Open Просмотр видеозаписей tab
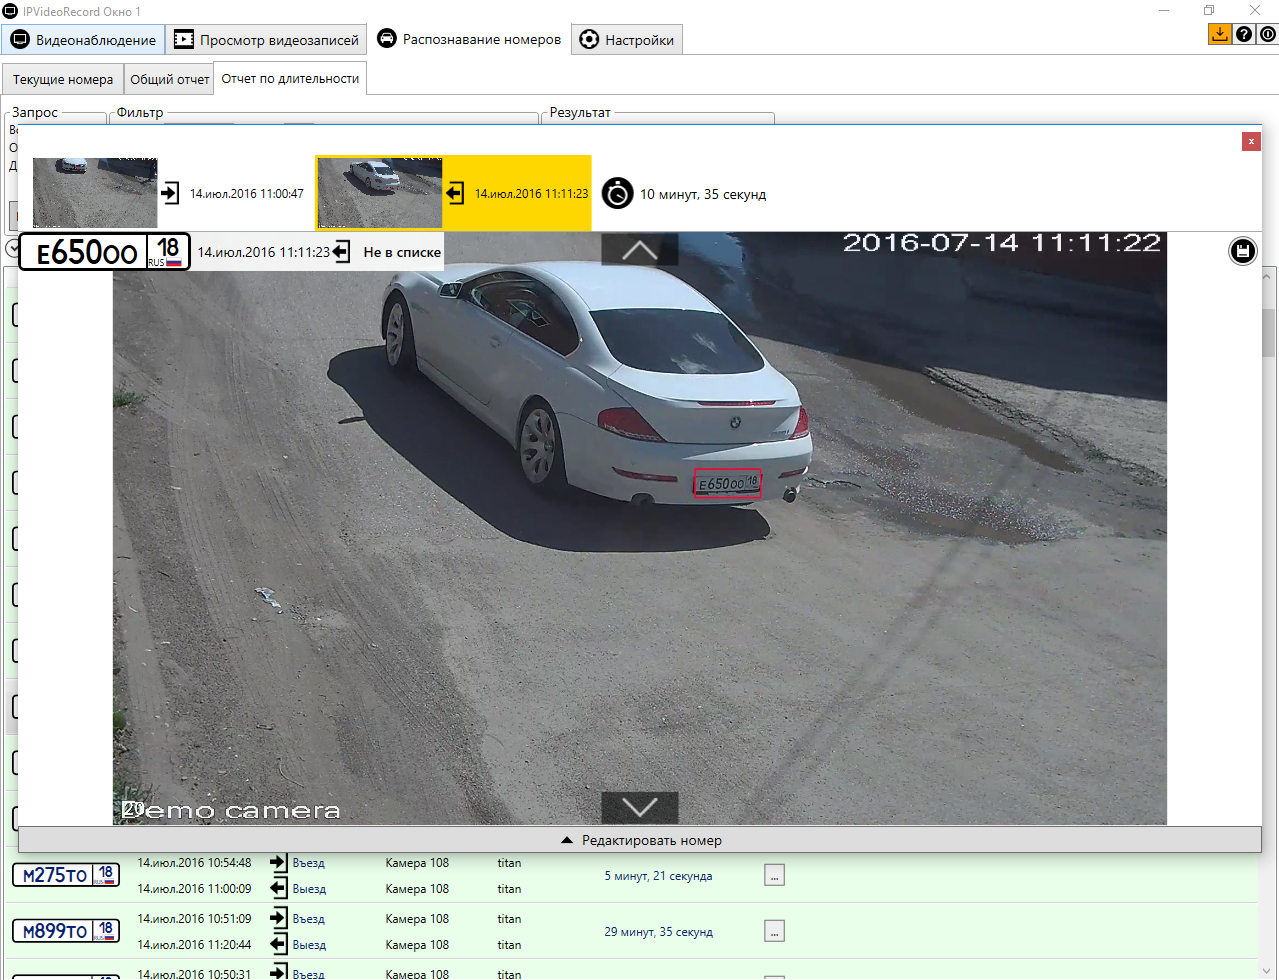The width and height of the screenshot is (1279, 980). point(266,40)
